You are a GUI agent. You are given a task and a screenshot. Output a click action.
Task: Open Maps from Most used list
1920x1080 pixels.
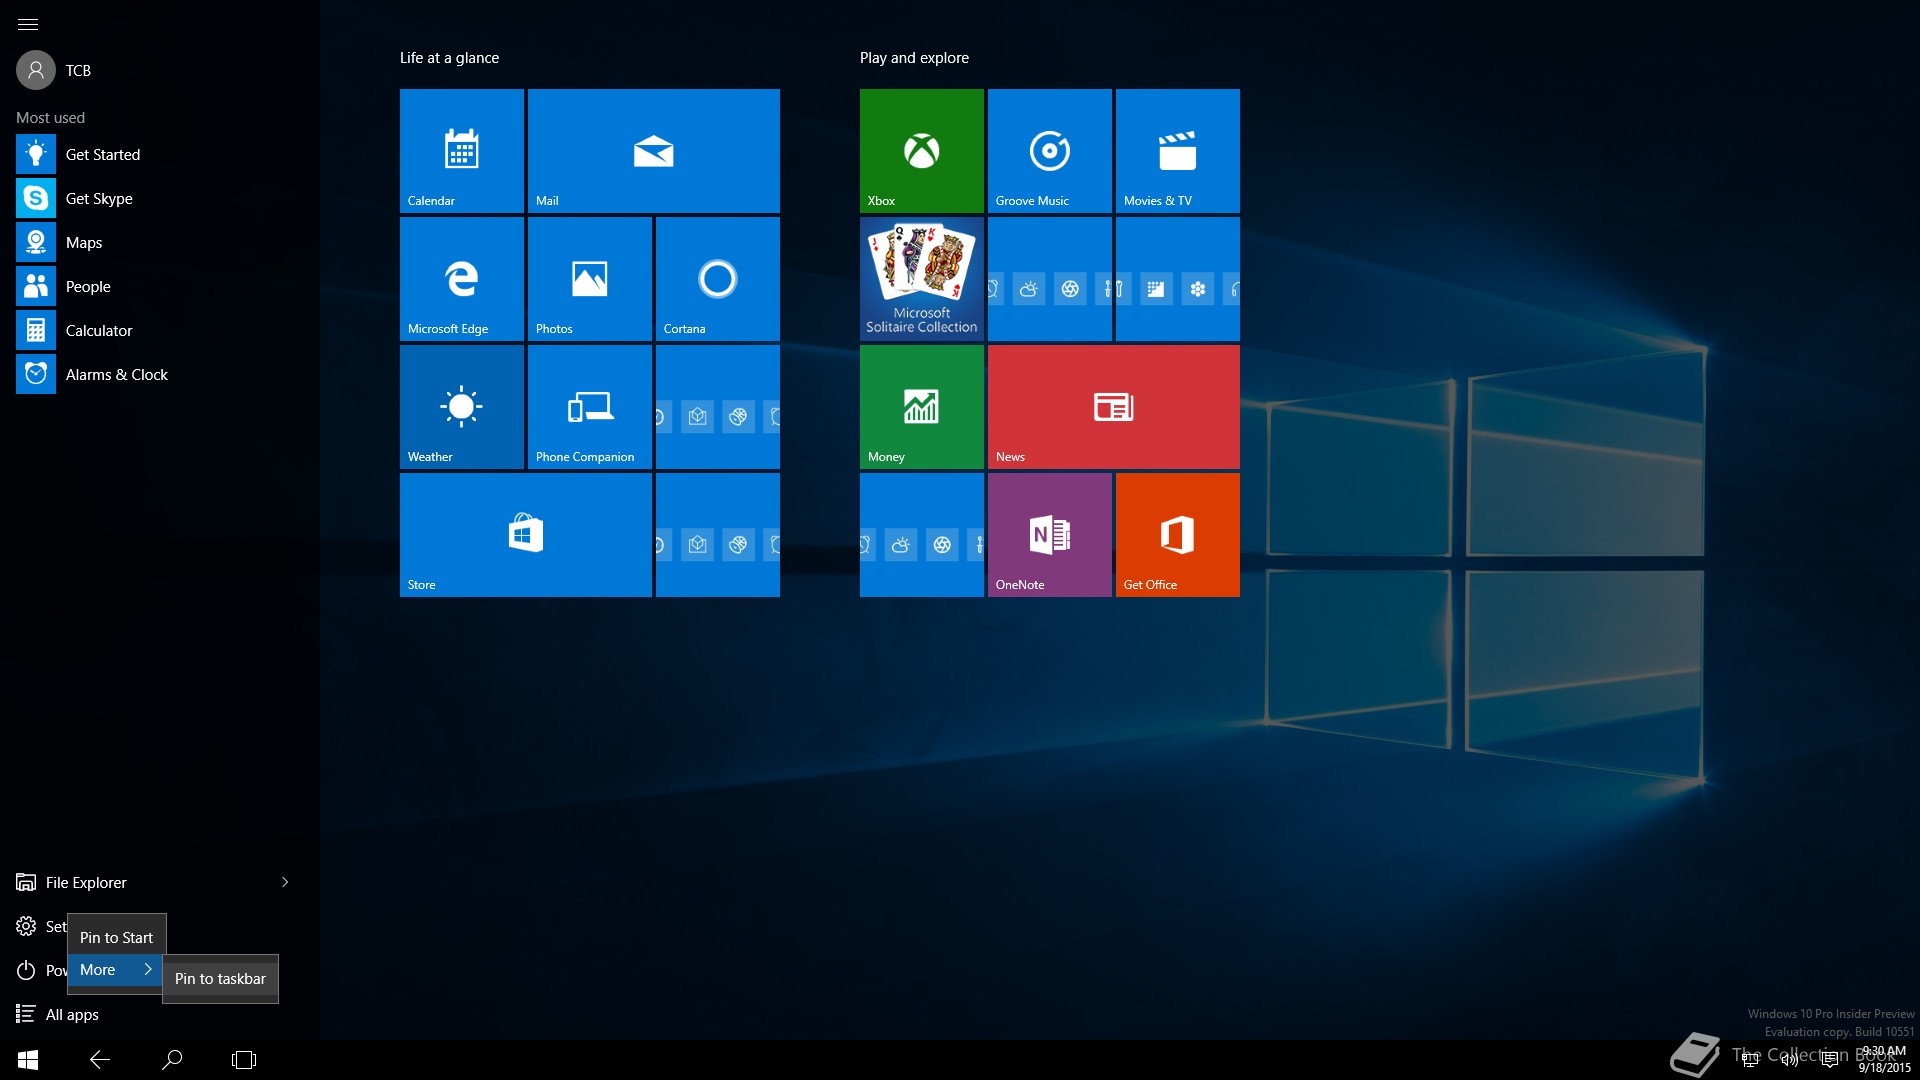[x=160, y=242]
